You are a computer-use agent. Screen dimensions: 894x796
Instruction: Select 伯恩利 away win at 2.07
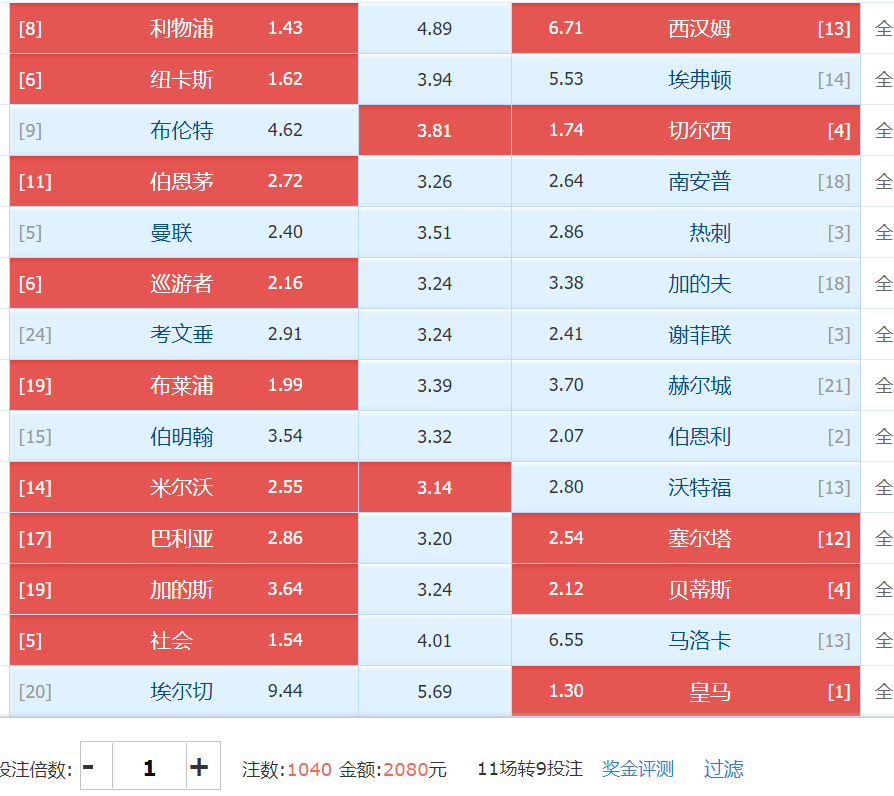pos(686,436)
